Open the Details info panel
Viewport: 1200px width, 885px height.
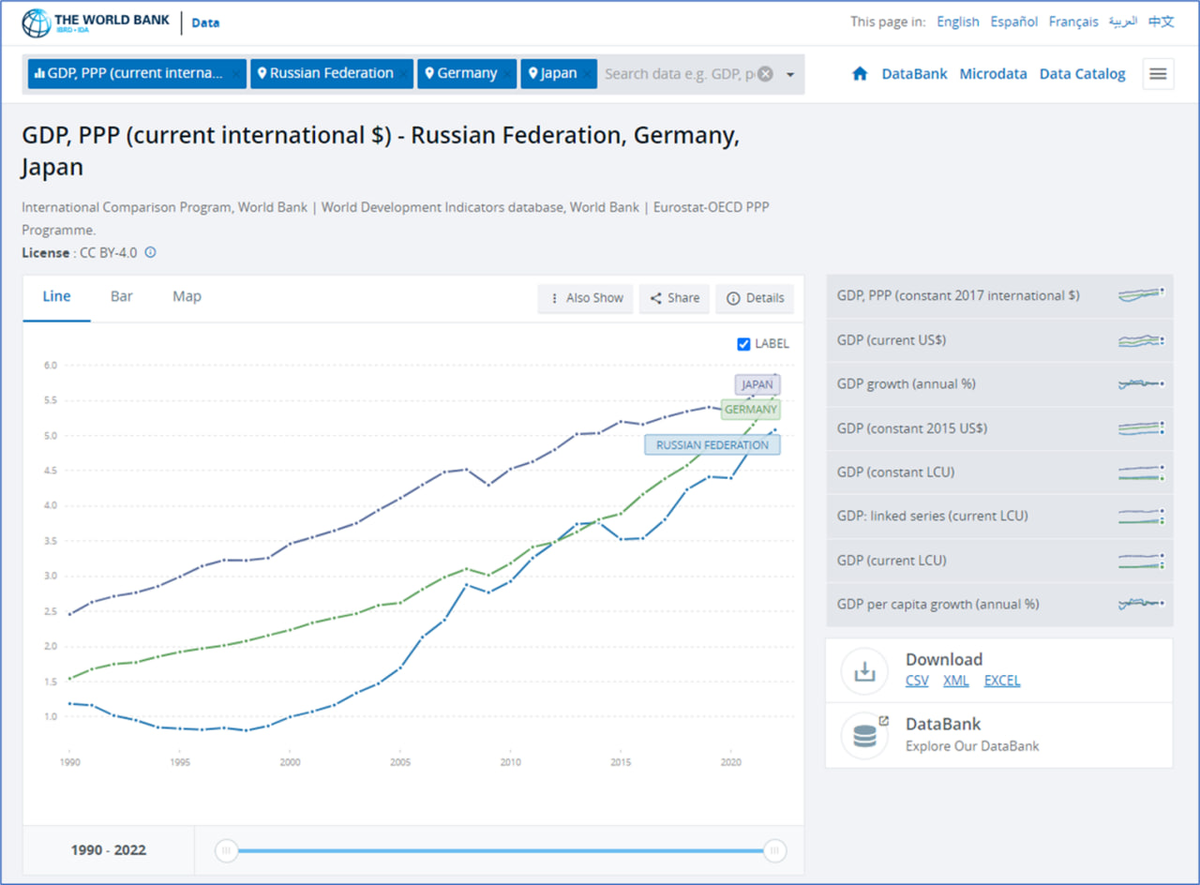(x=755, y=298)
